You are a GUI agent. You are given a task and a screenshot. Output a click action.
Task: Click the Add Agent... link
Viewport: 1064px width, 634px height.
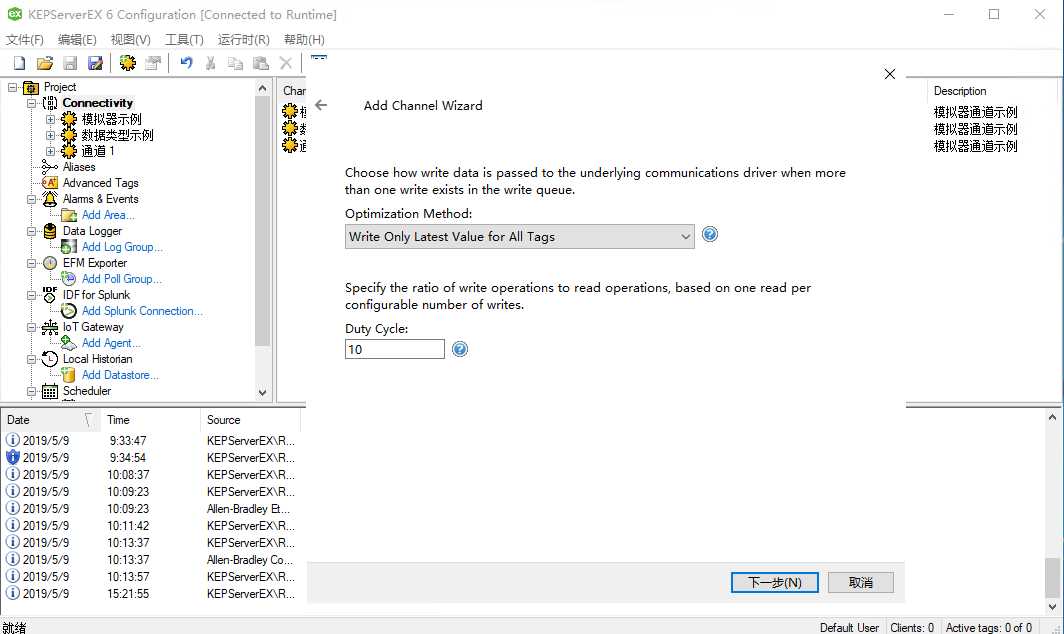111,343
